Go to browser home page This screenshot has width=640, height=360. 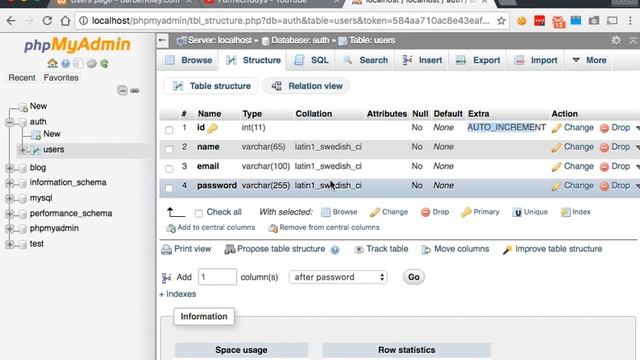65,20
